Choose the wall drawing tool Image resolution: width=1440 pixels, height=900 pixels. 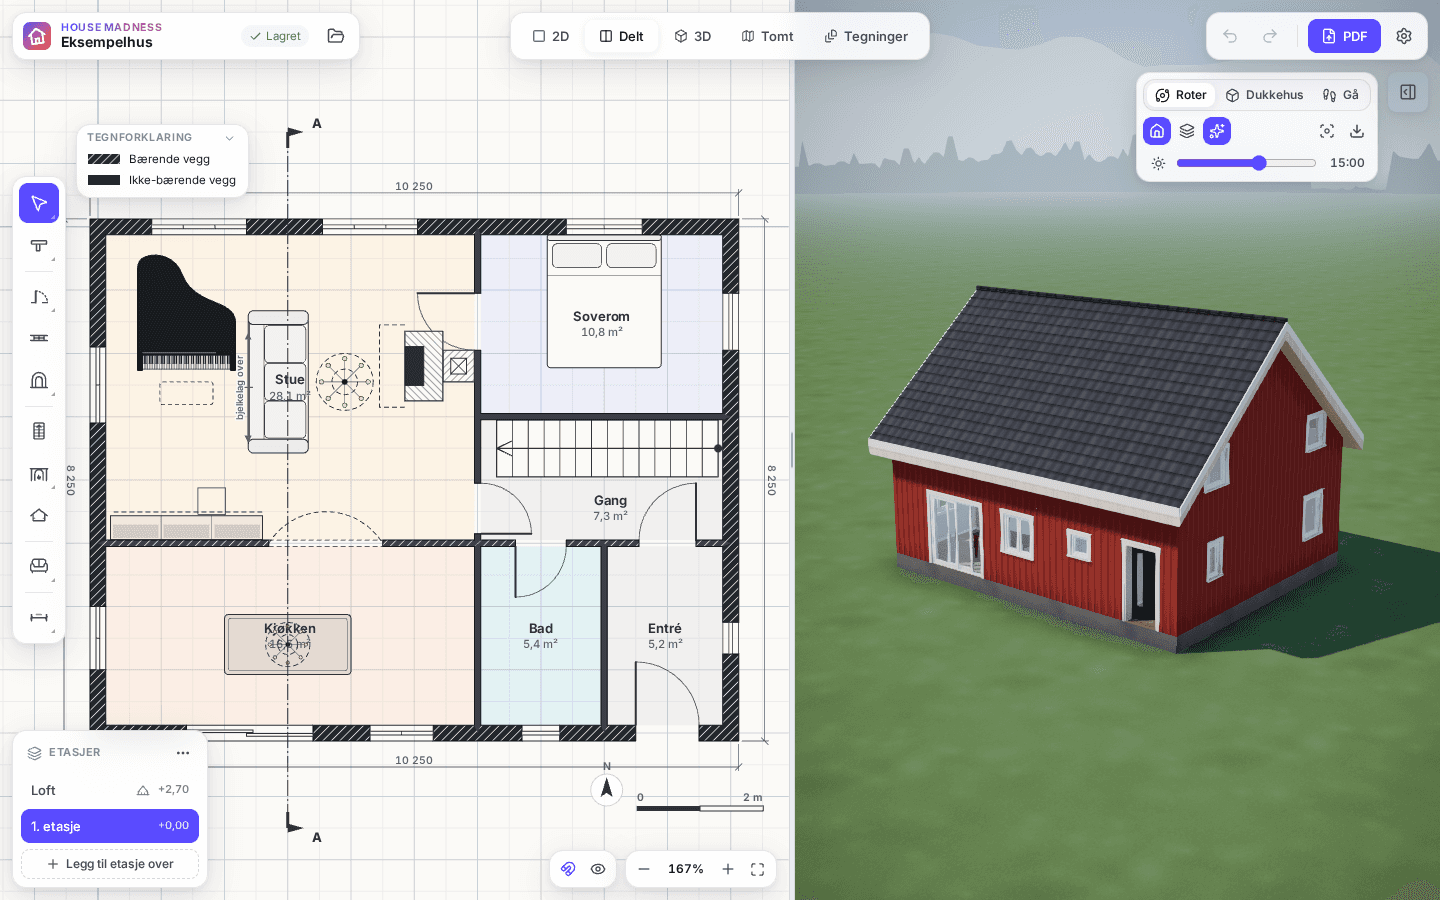tap(39, 246)
